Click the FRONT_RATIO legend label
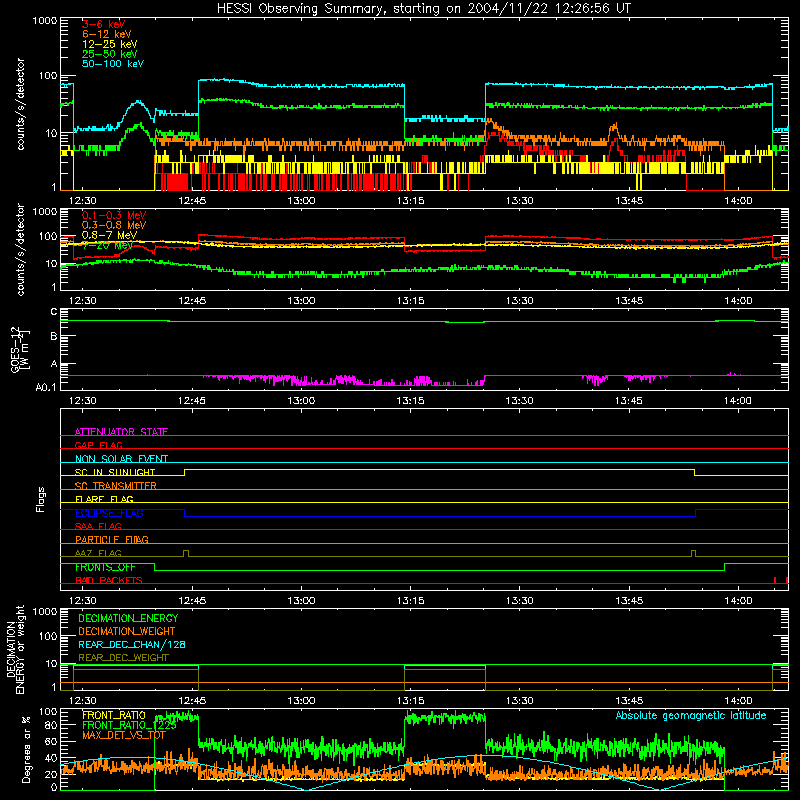Image resolution: width=800 pixels, height=800 pixels. 114,715
